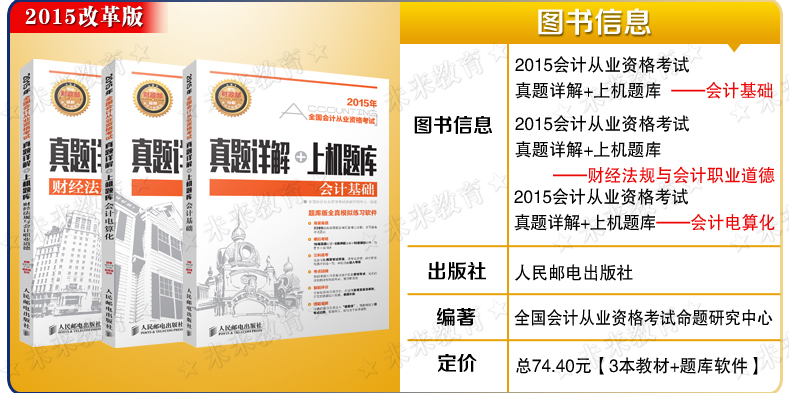Click 人民邮电出版社 publisher name in table
This screenshot has height=393, width=790.
(x=573, y=273)
